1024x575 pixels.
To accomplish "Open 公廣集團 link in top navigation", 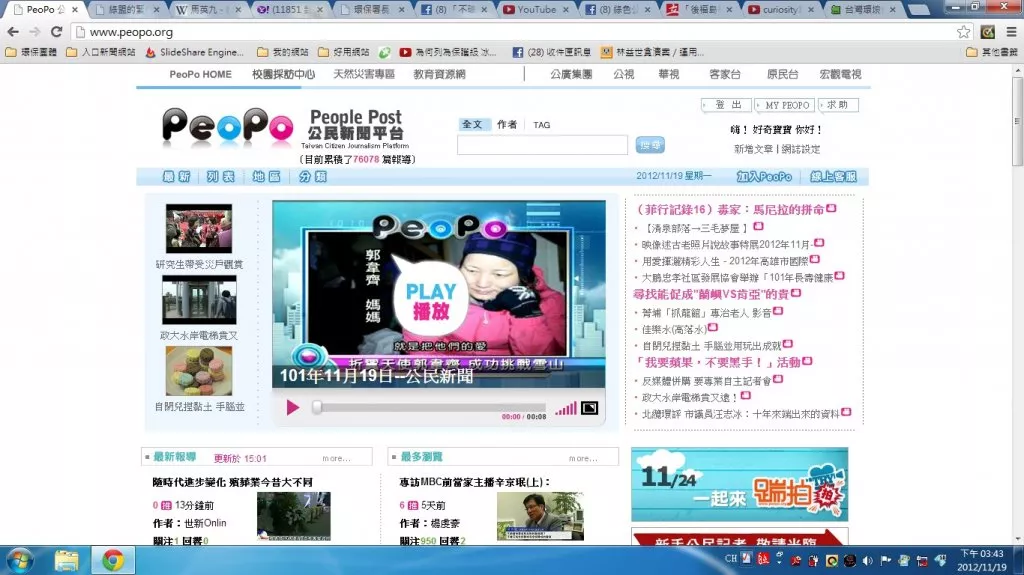I will click(x=571, y=74).
